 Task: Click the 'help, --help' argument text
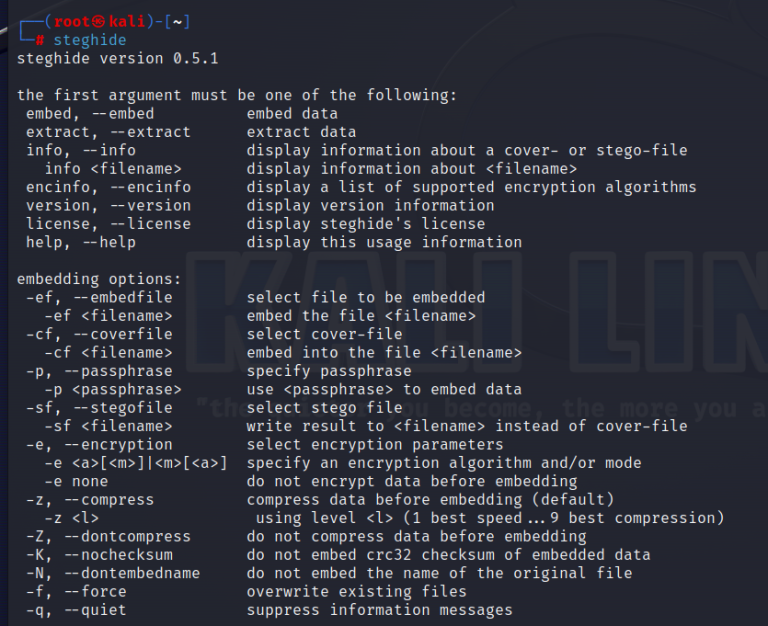[81, 242]
